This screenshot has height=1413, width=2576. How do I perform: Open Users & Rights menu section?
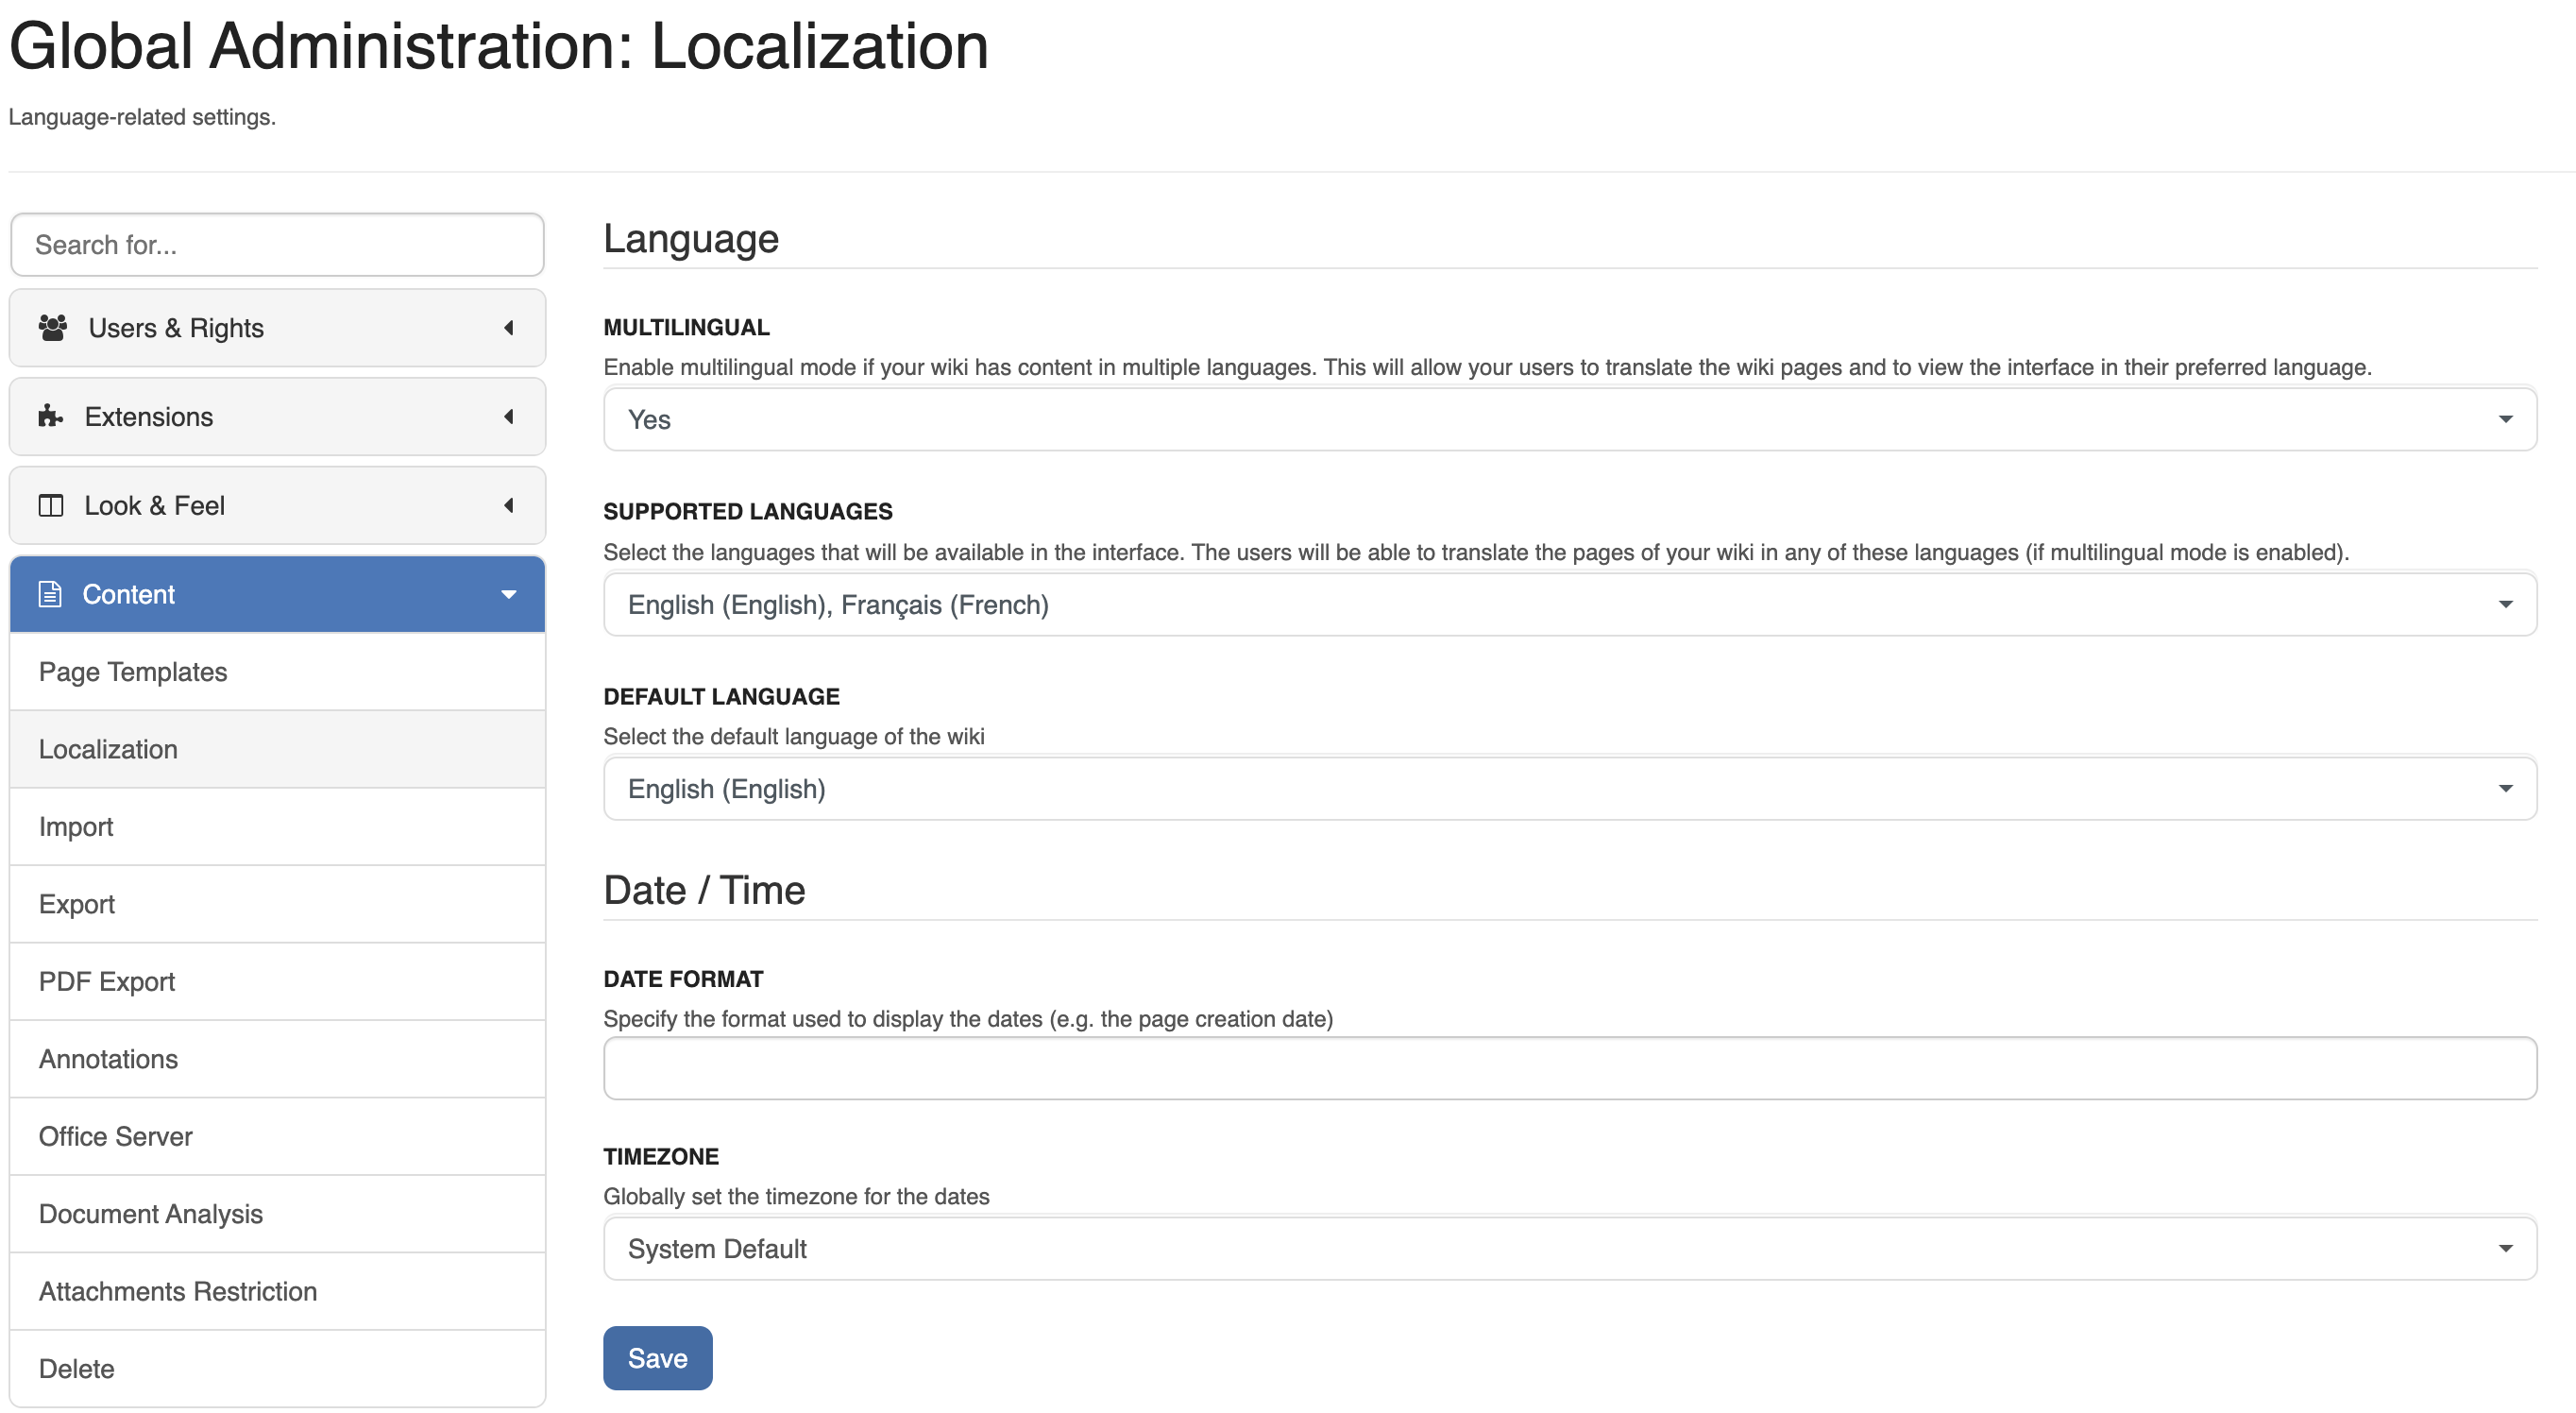[x=277, y=327]
